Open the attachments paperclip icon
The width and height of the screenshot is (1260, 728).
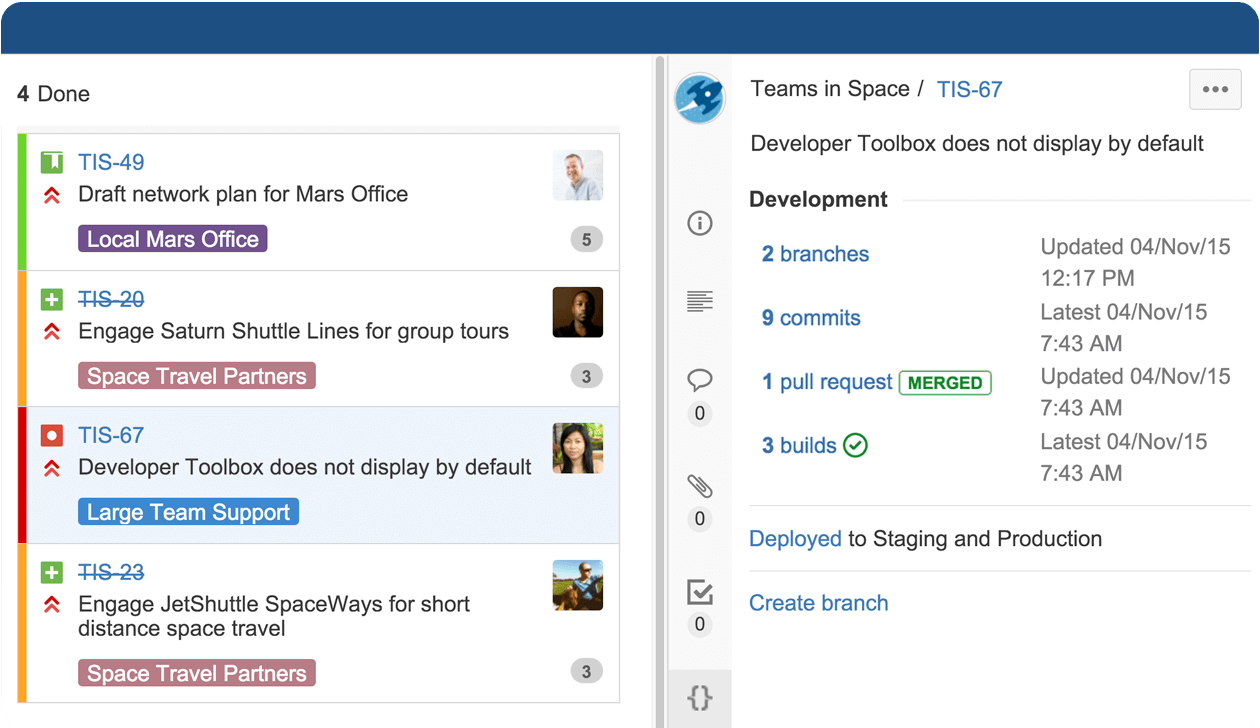coord(700,486)
